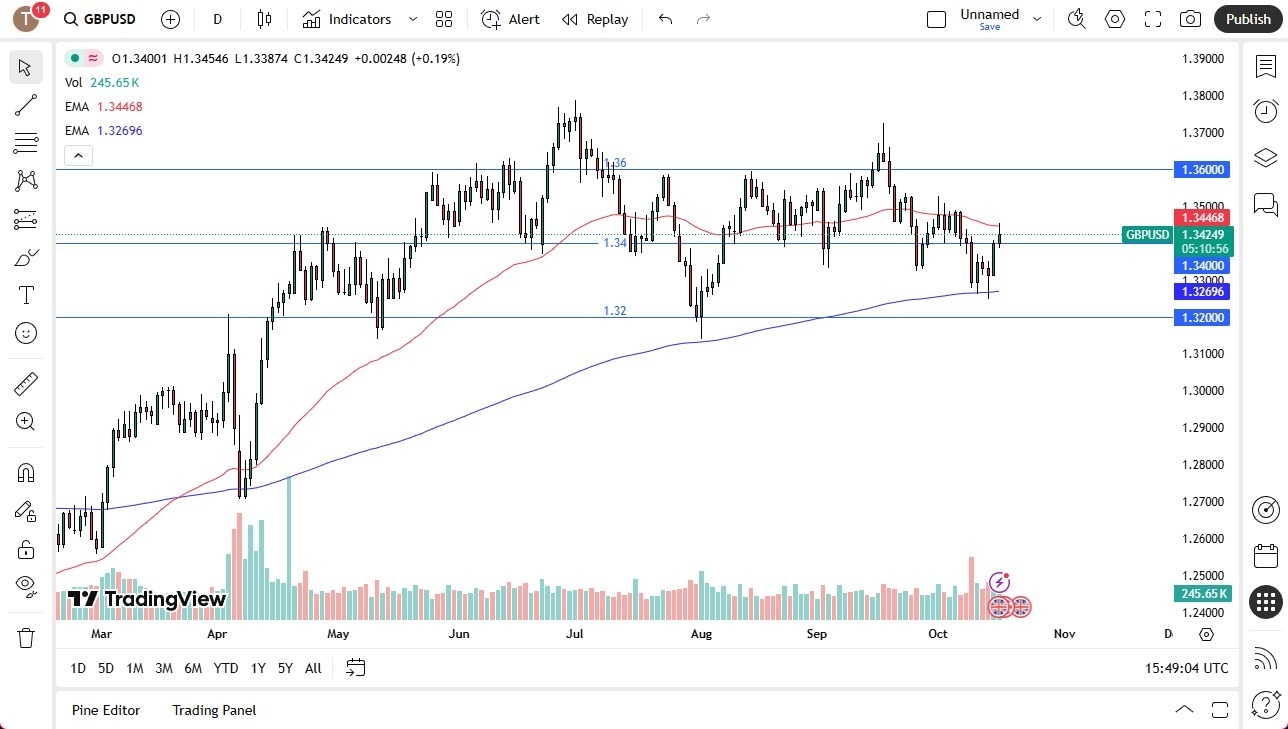Click the GBPUSD symbol search field
This screenshot has width=1288, height=729.
111,19
